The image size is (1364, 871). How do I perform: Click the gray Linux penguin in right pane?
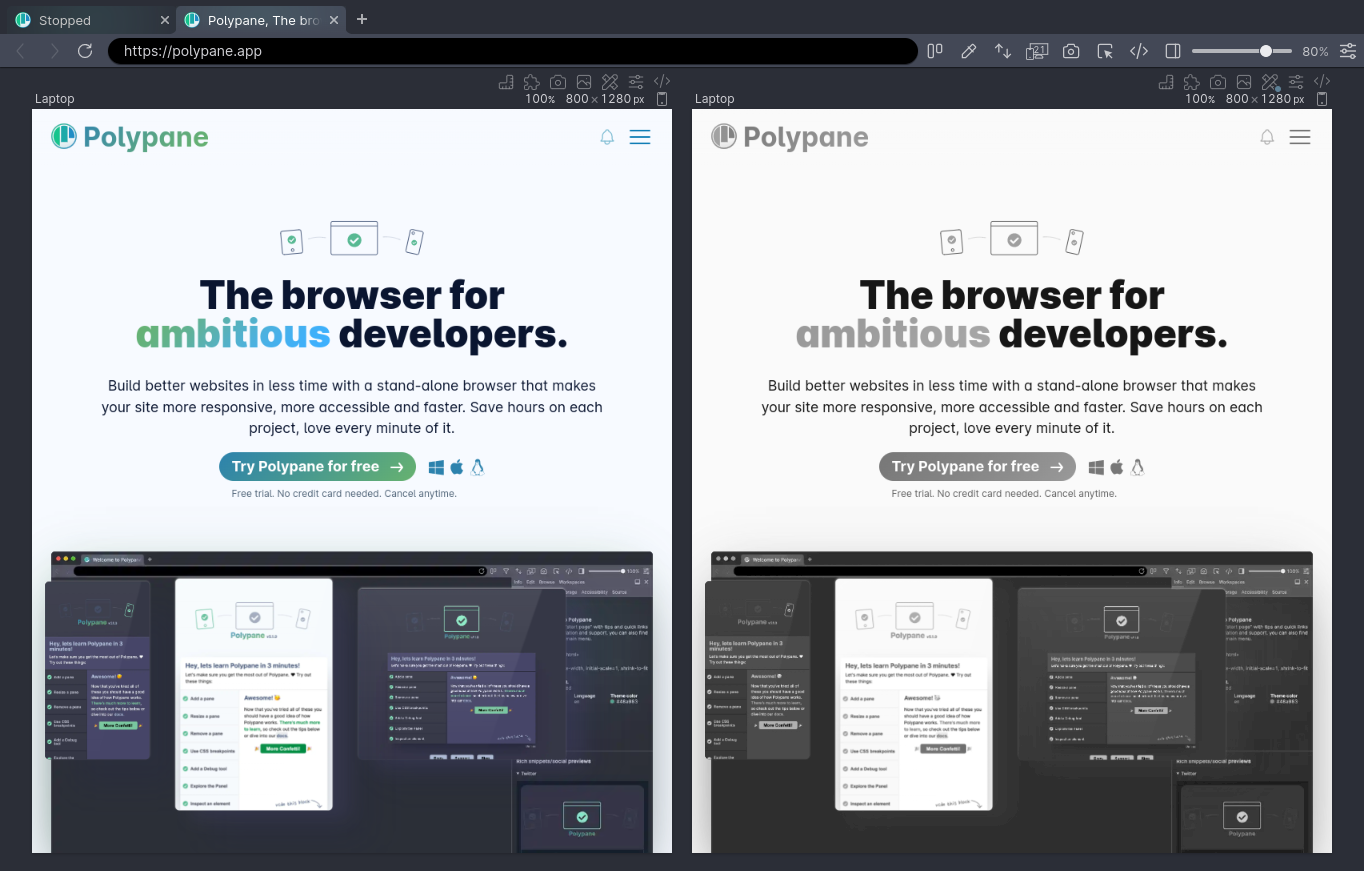click(1138, 467)
